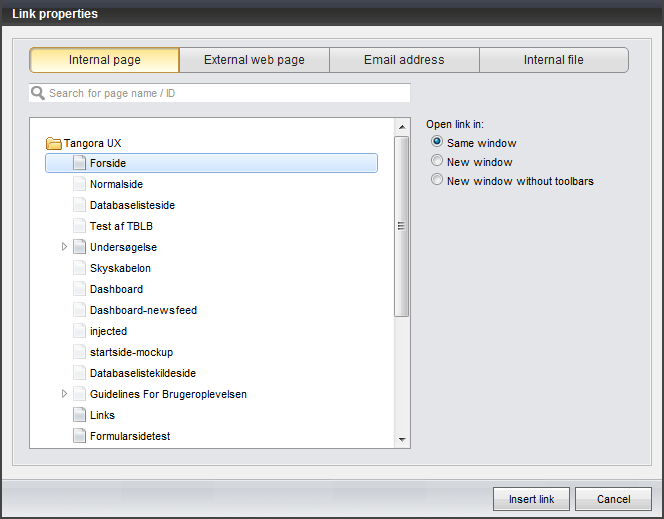Click the Tangora UX folder icon
Image resolution: width=664 pixels, height=519 pixels.
(x=54, y=143)
